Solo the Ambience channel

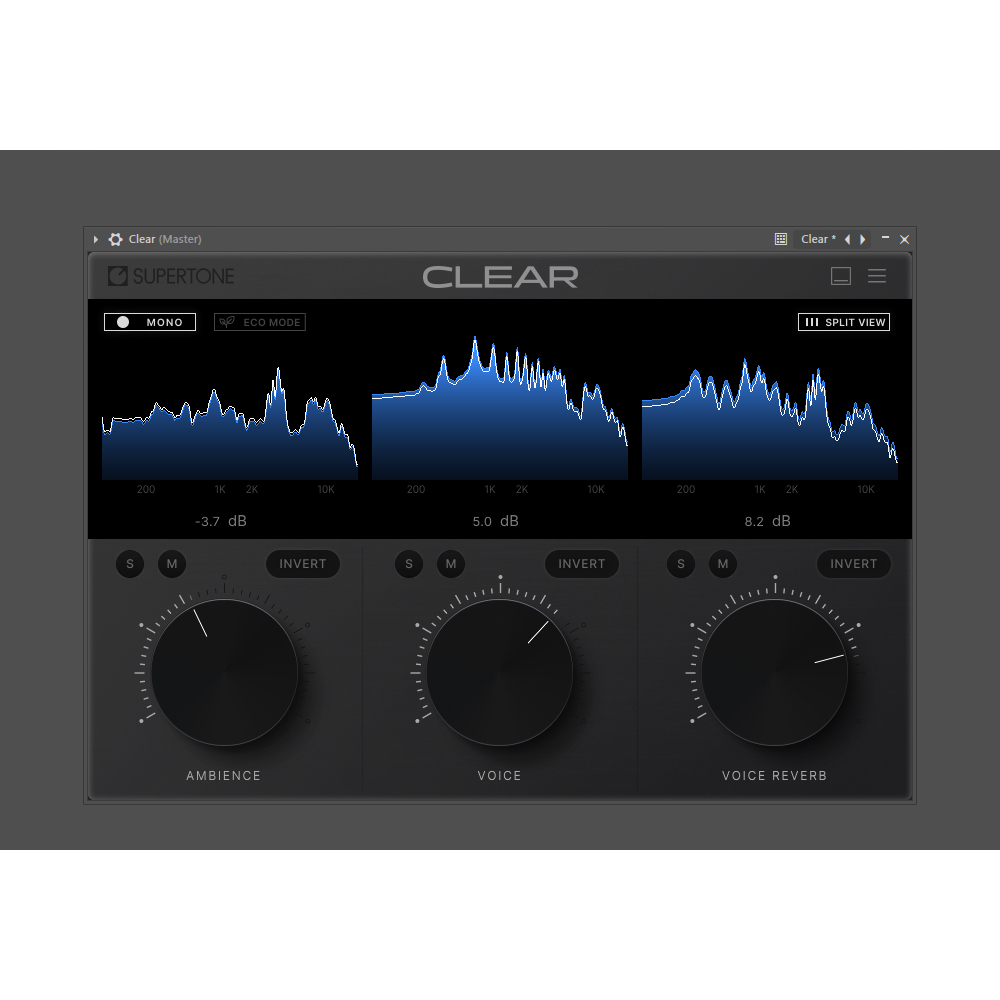tap(130, 564)
